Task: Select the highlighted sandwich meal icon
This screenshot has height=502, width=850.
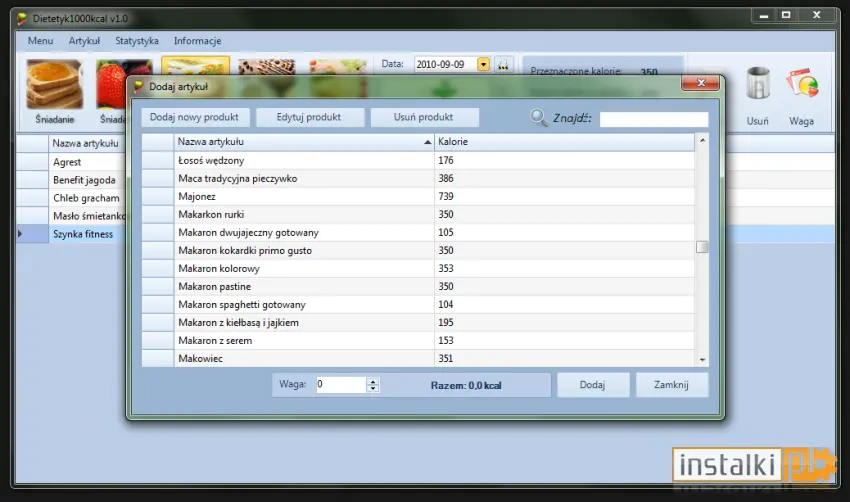Action: (195, 66)
